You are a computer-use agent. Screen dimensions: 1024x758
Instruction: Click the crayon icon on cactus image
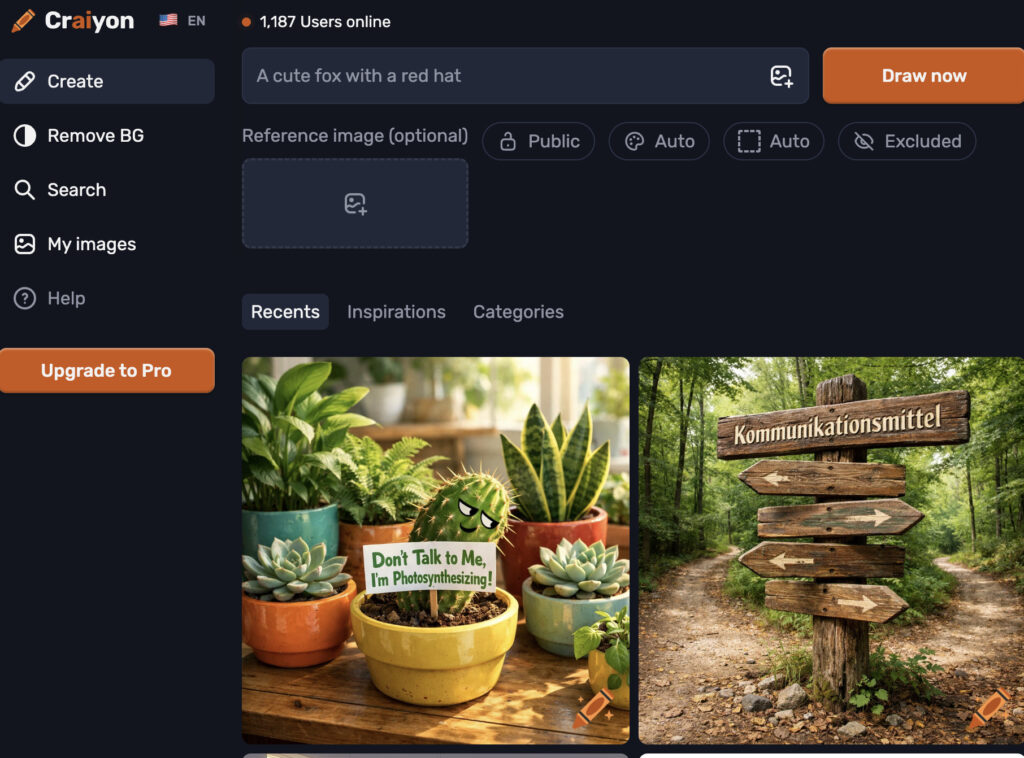(x=593, y=708)
